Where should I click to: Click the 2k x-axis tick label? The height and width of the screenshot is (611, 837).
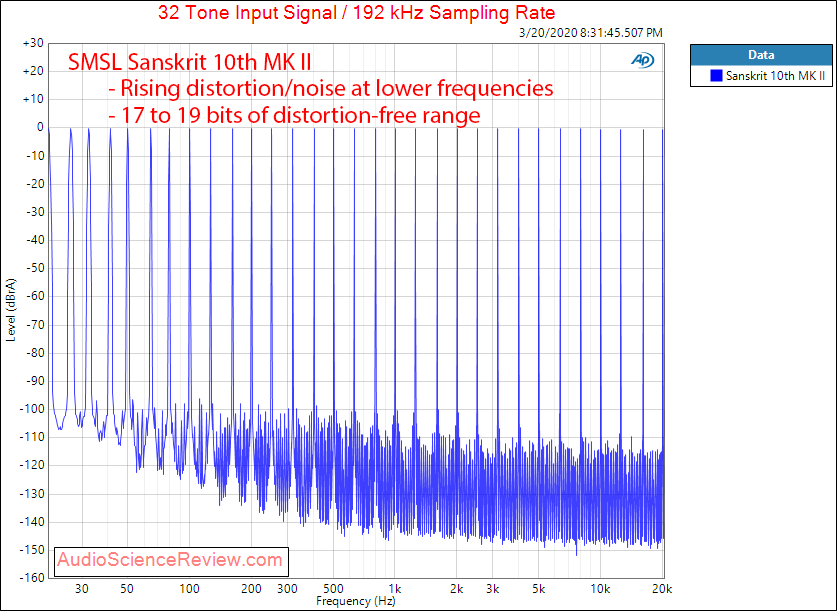coord(456,589)
